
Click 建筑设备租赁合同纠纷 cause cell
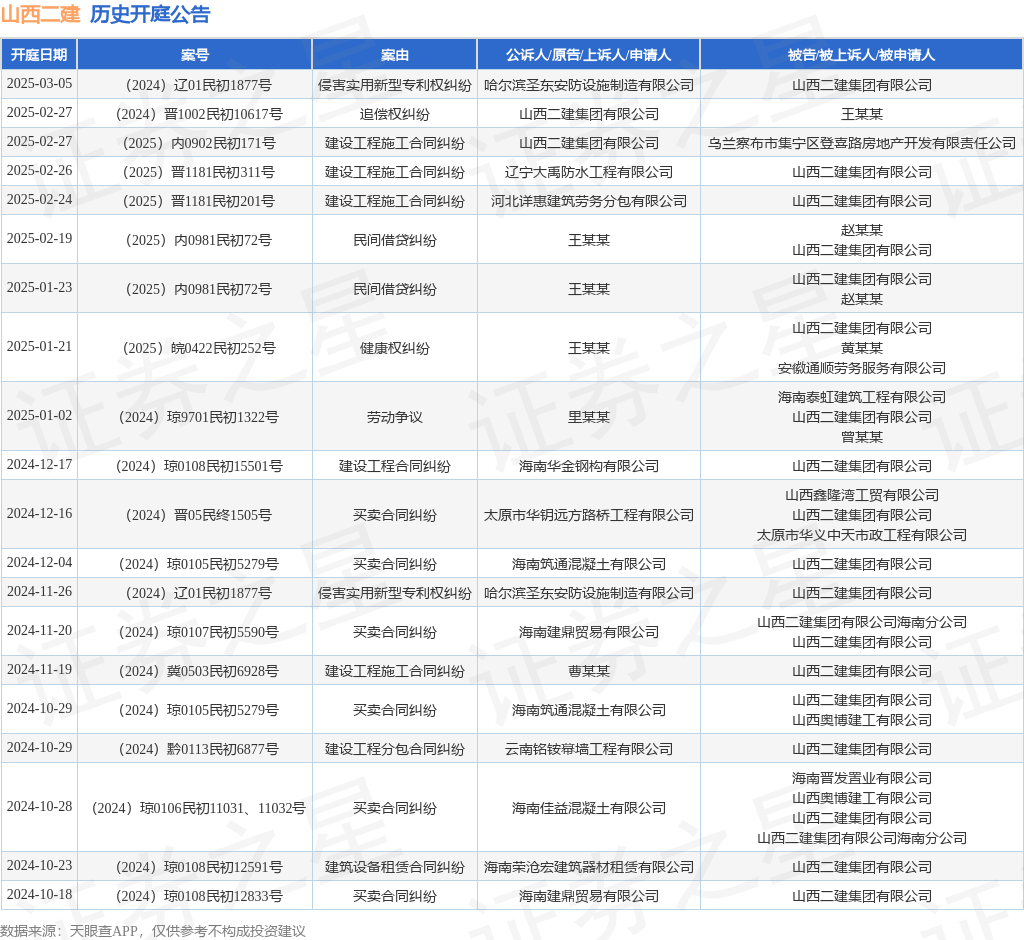(x=395, y=867)
